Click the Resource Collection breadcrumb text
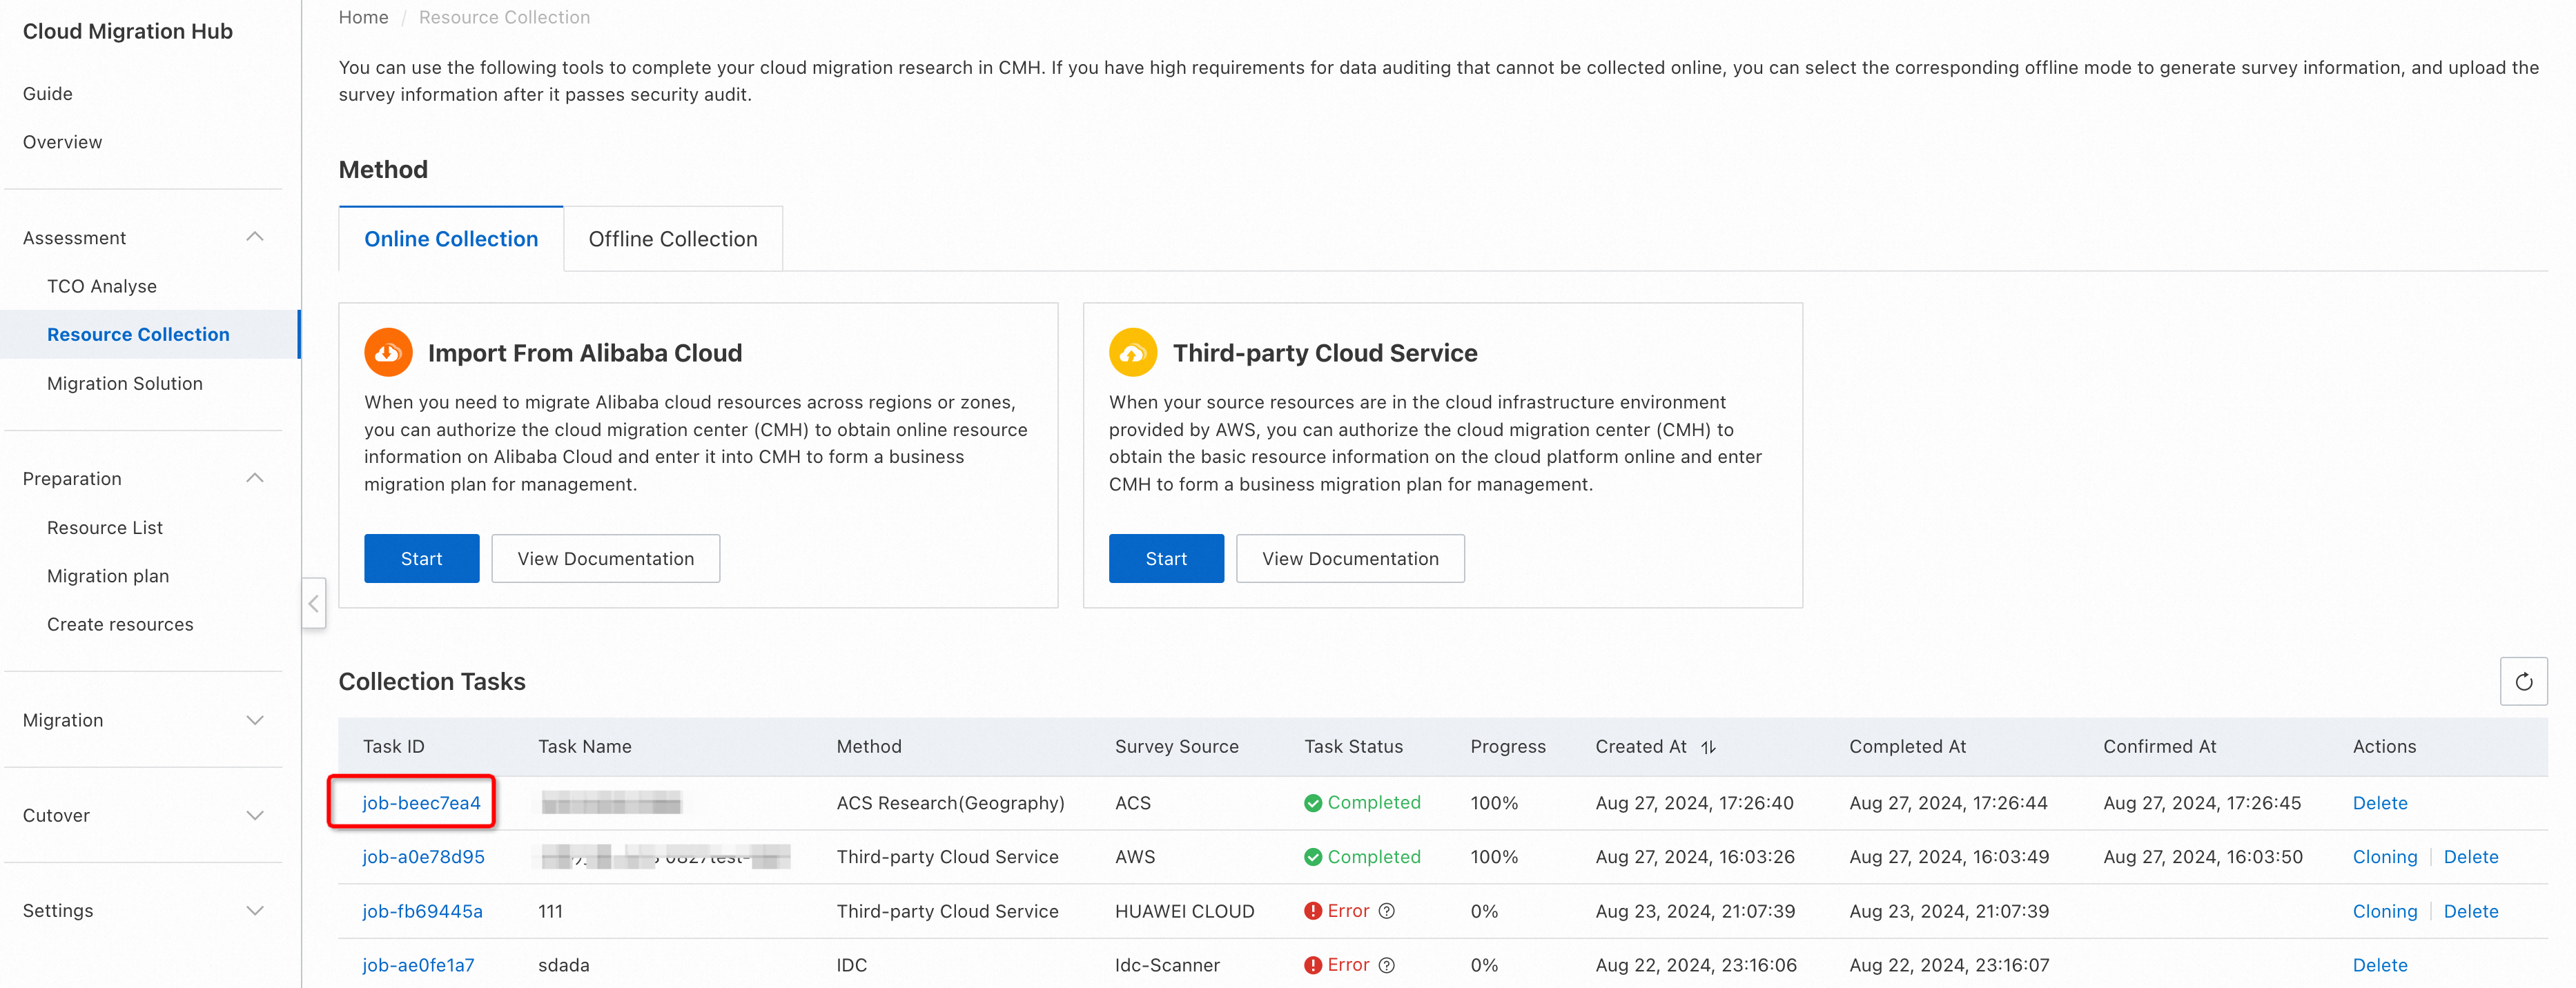 pyautogui.click(x=504, y=17)
